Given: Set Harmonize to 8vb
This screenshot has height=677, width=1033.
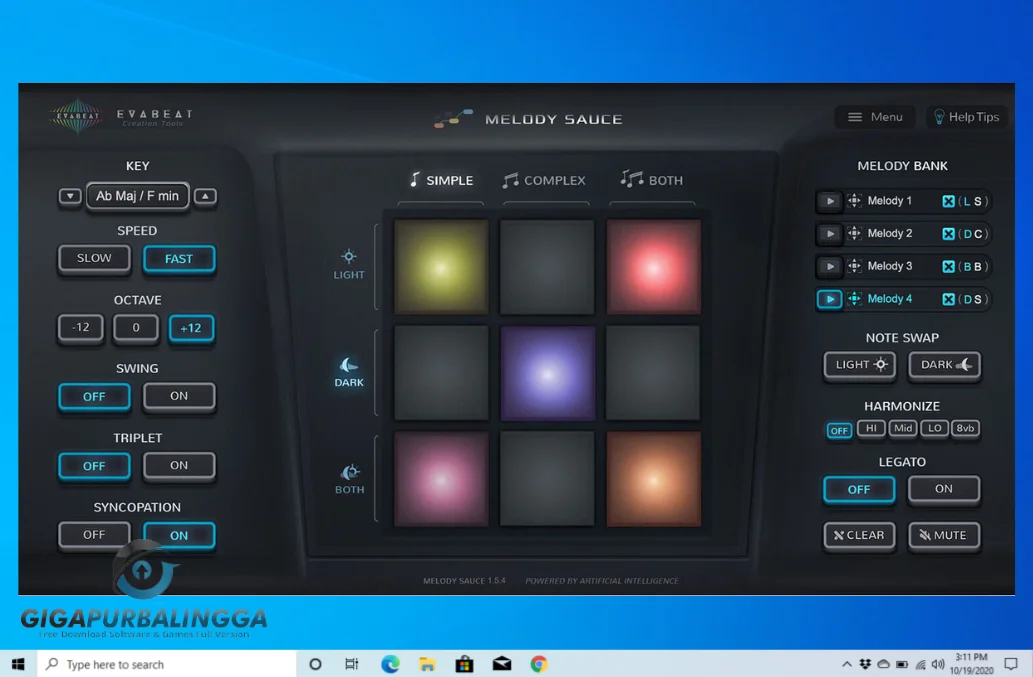Looking at the screenshot, I should click(x=965, y=428).
